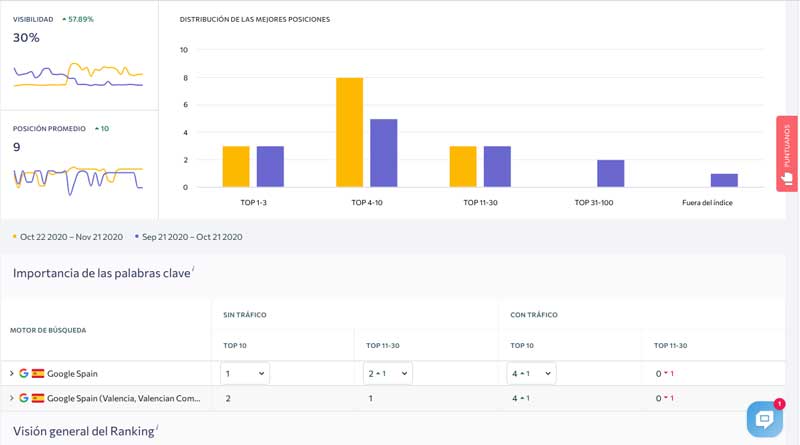Click the Spain flag in the Valencia row
The image size is (800, 445).
click(x=38, y=398)
